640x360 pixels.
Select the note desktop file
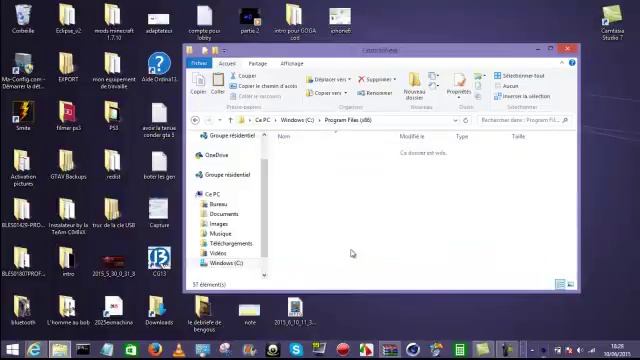pyautogui.click(x=250, y=314)
